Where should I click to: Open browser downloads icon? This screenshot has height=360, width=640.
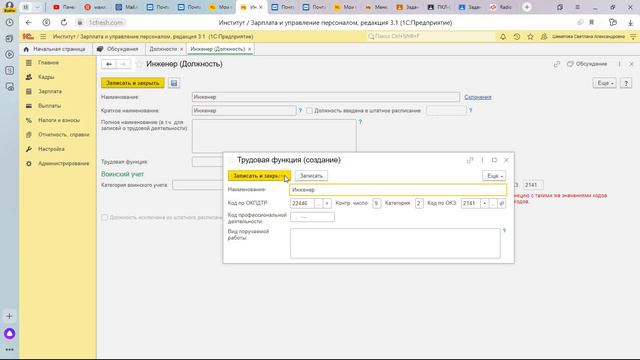pos(630,22)
